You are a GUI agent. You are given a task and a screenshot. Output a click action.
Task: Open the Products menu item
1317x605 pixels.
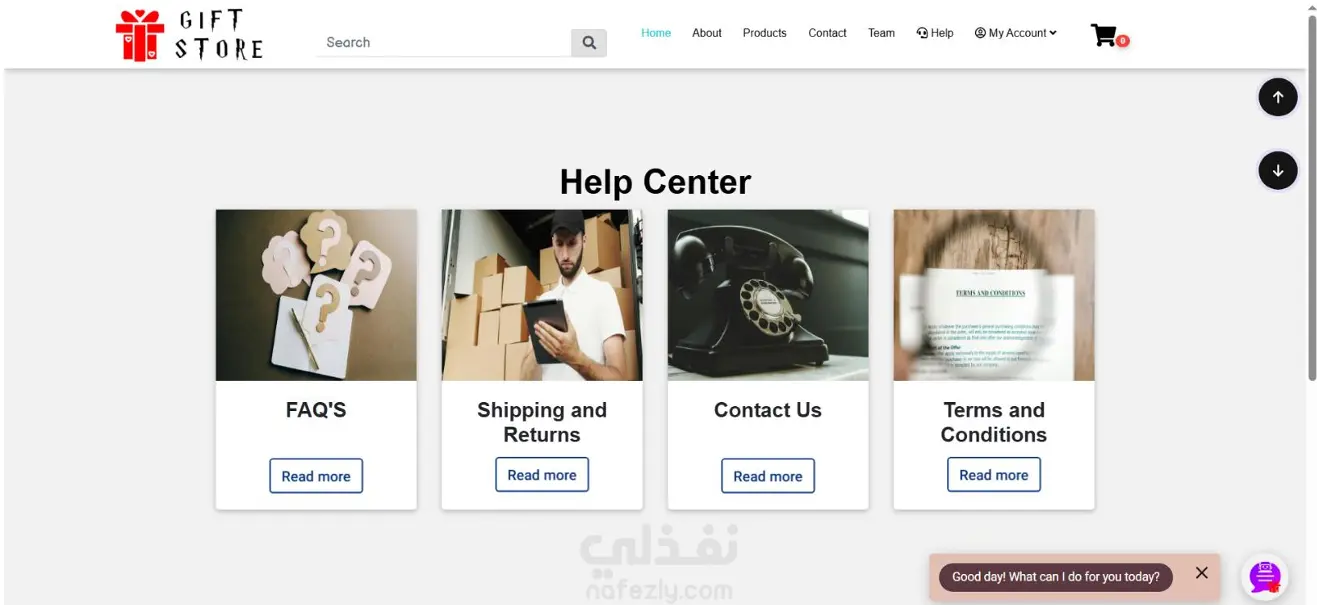coord(764,33)
